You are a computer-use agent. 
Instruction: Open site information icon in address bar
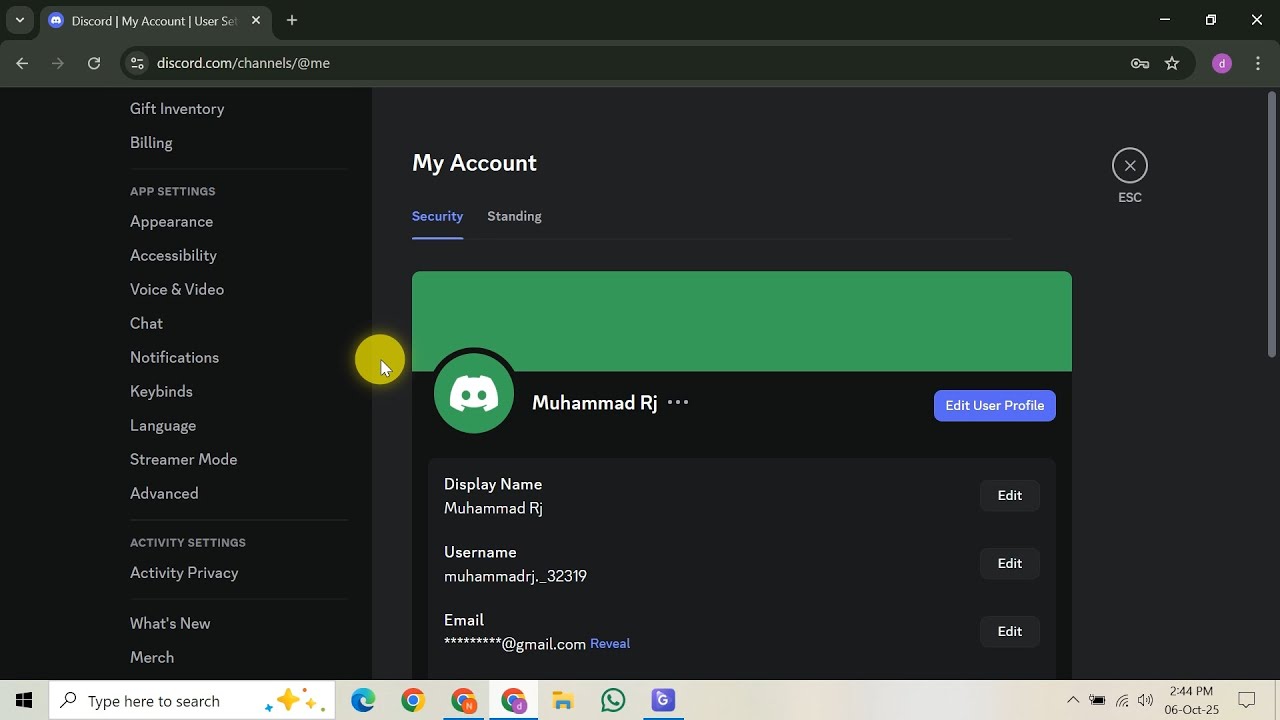click(x=137, y=63)
